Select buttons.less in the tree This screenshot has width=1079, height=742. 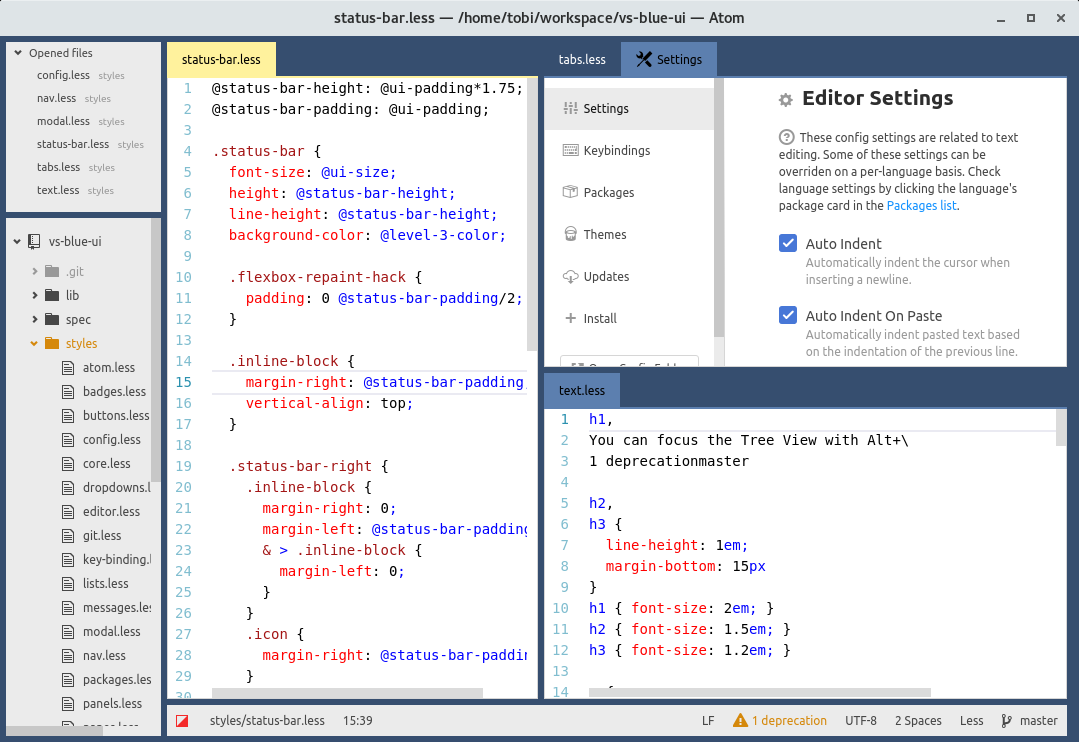[x=116, y=416]
